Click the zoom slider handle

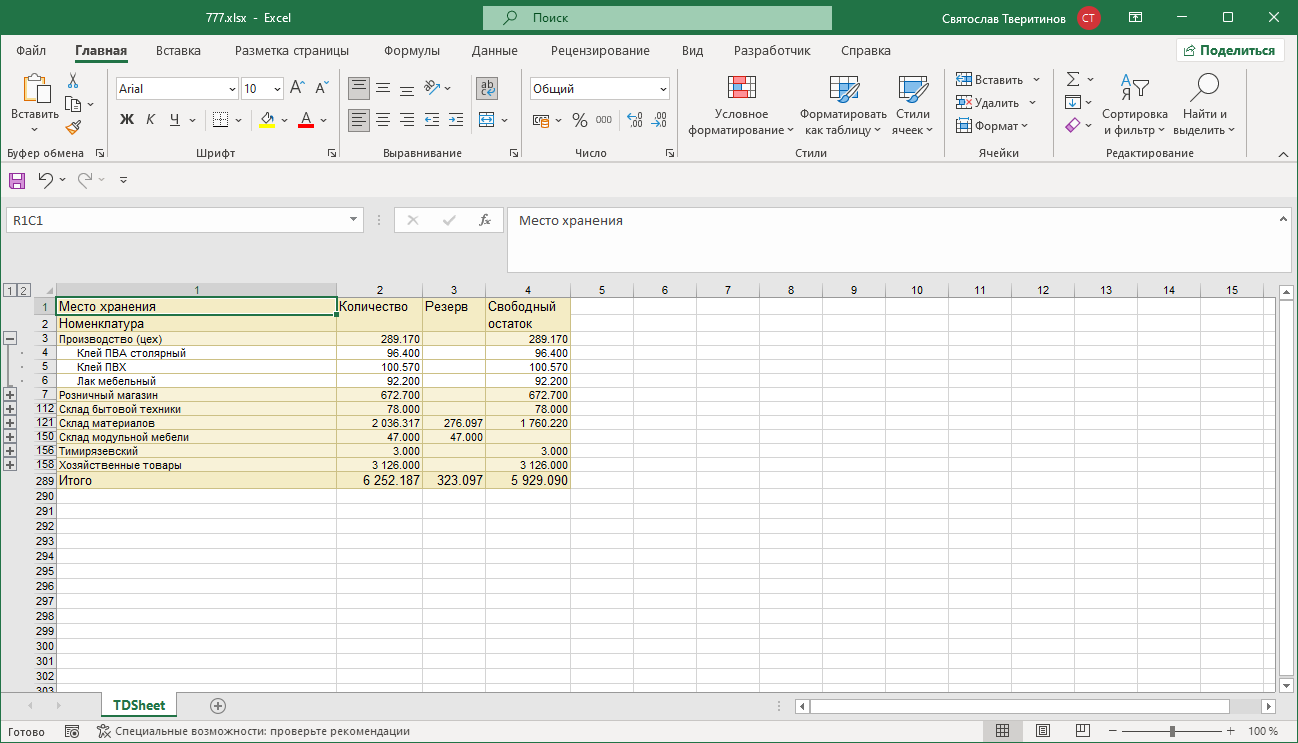tap(1173, 731)
